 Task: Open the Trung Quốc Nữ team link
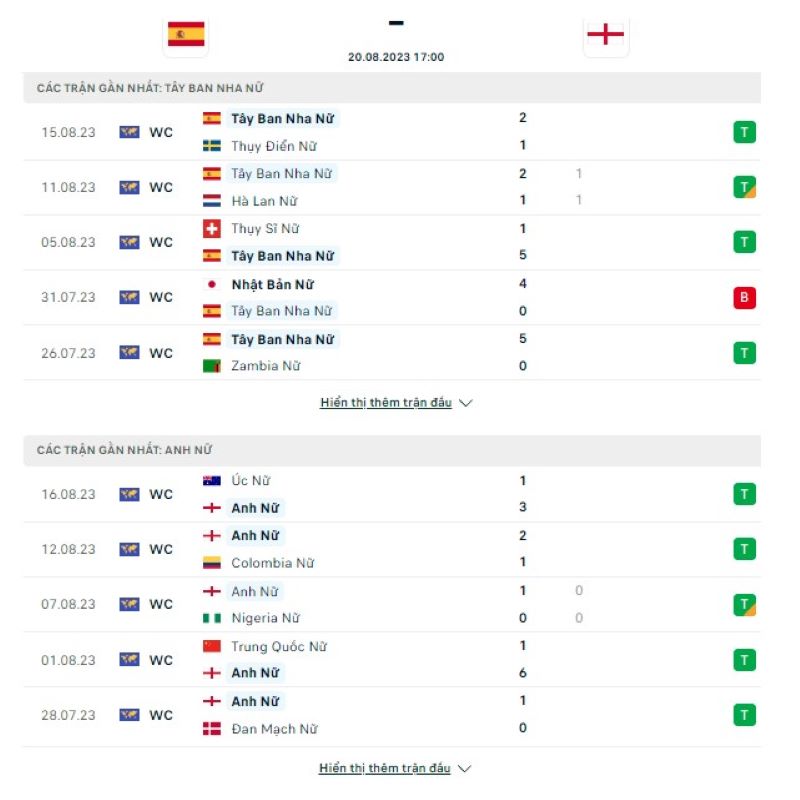tap(279, 646)
